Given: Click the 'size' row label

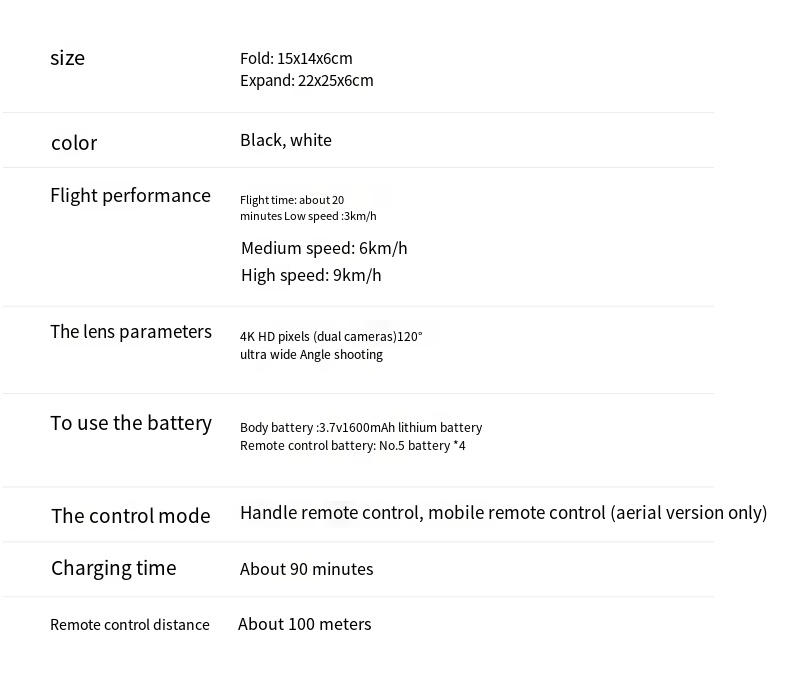Looking at the screenshot, I should pyautogui.click(x=67, y=58).
